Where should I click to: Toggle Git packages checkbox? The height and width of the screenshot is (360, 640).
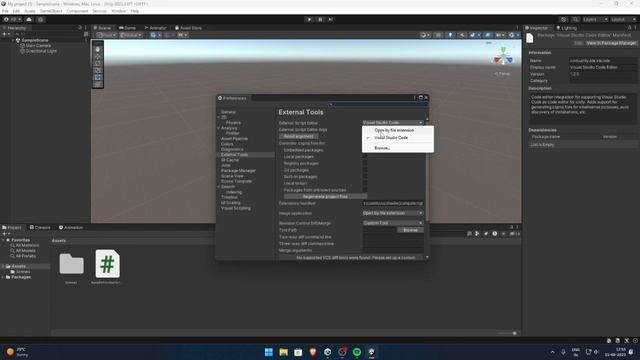(365, 170)
